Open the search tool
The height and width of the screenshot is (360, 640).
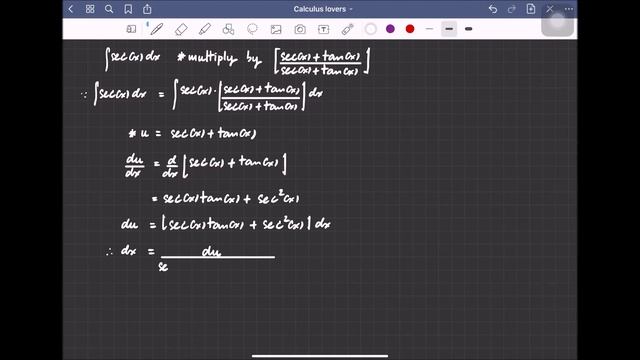pos(109,9)
